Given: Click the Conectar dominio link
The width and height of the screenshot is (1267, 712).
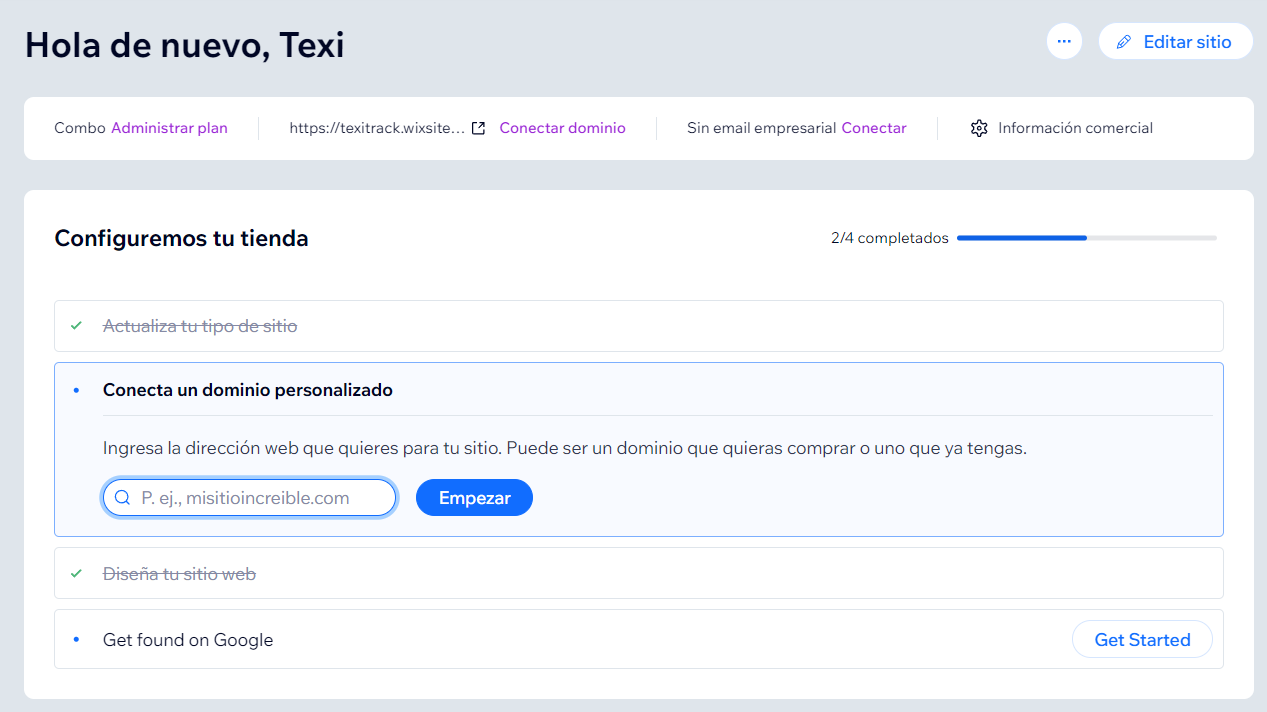Looking at the screenshot, I should [x=562, y=128].
